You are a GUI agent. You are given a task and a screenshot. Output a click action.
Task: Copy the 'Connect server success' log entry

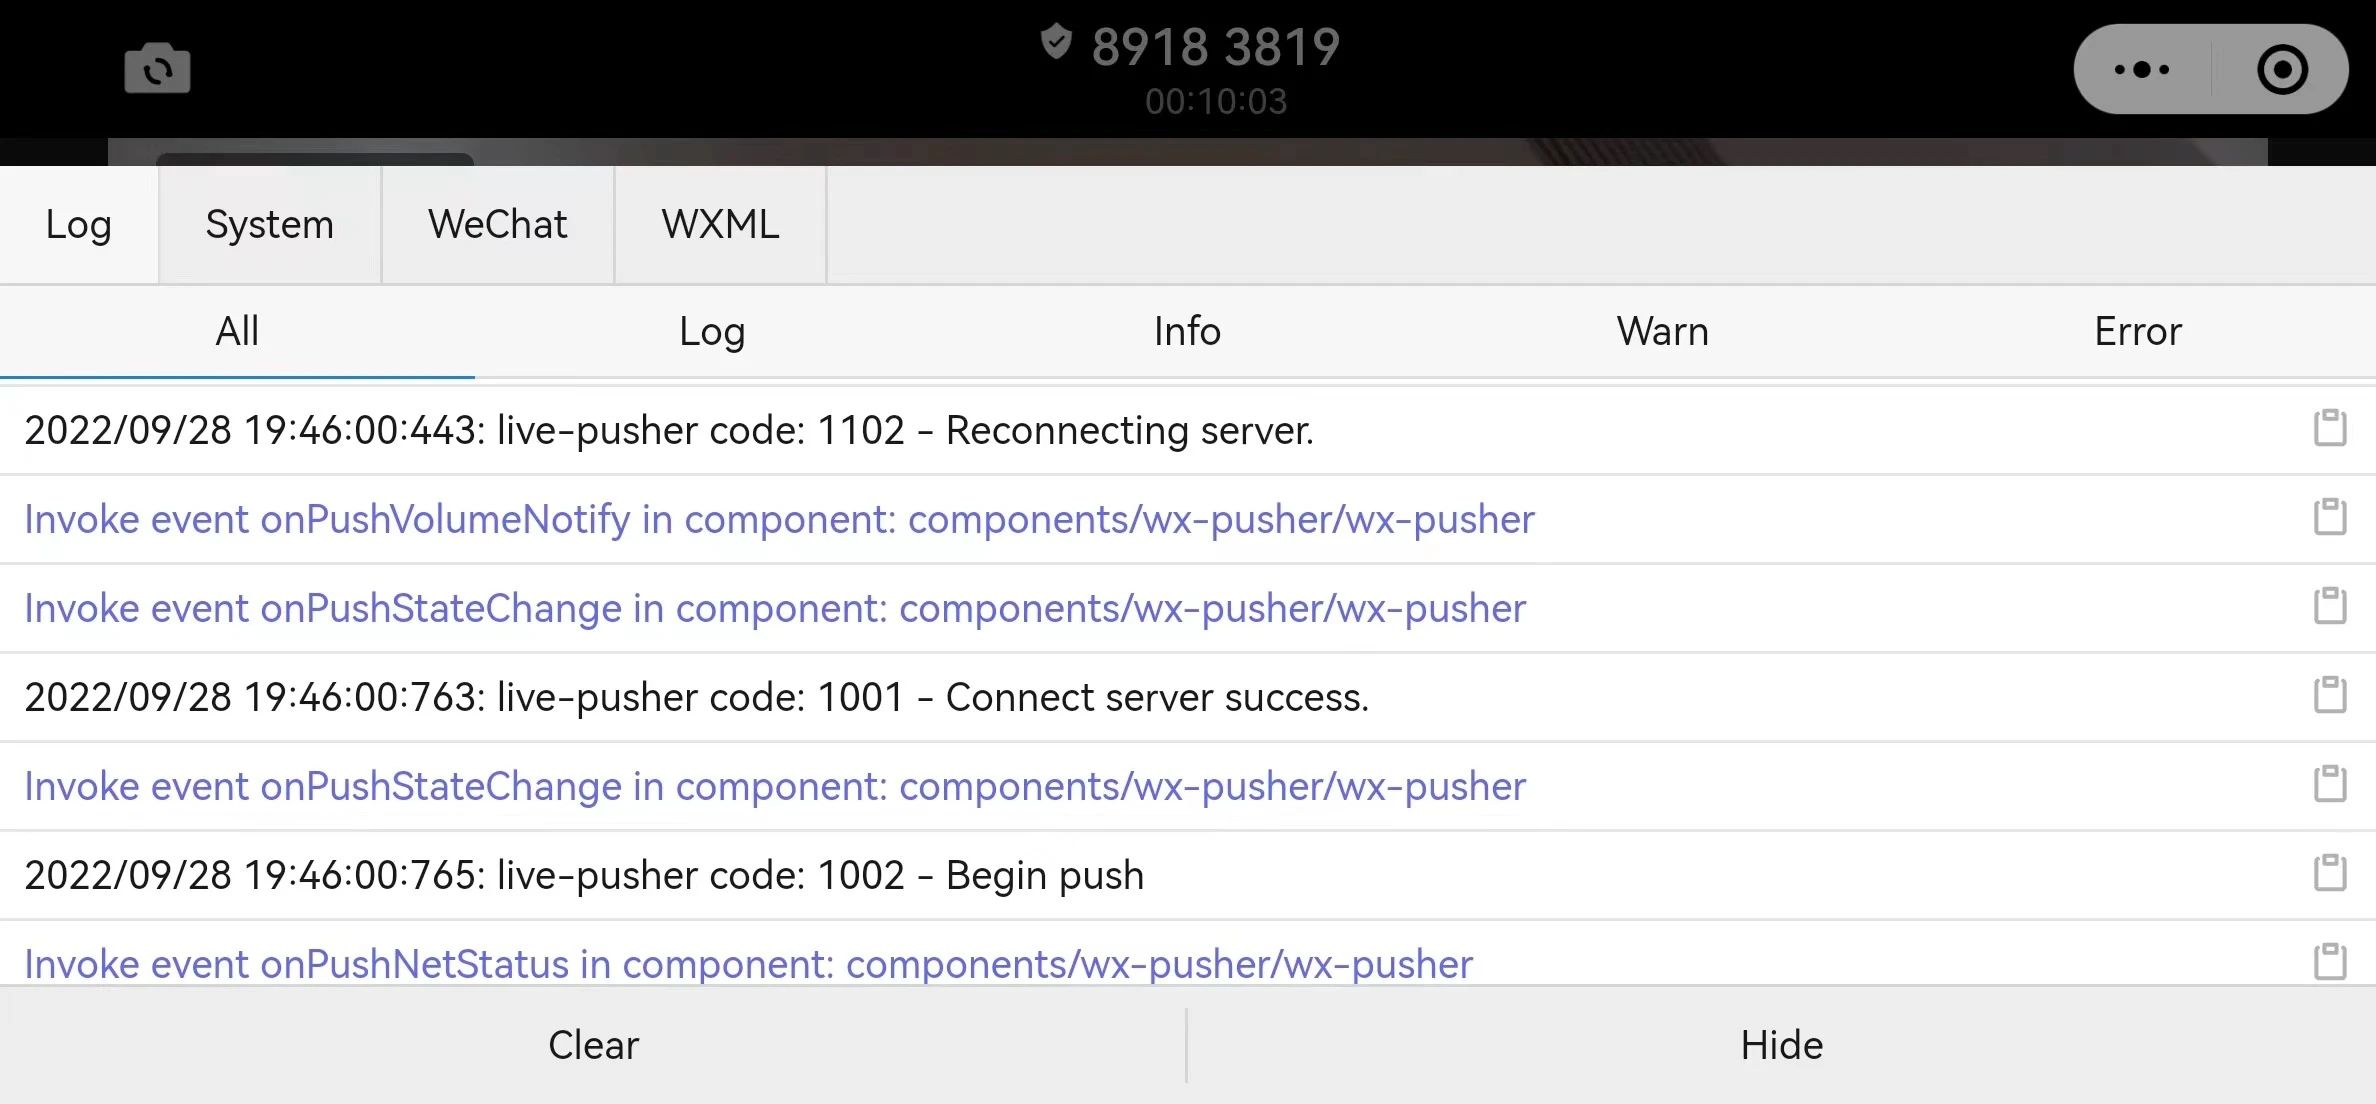click(x=2329, y=695)
